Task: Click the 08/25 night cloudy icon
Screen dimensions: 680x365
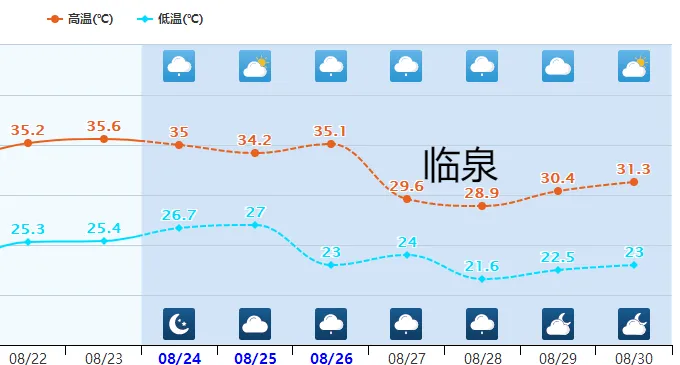Action: point(255,324)
